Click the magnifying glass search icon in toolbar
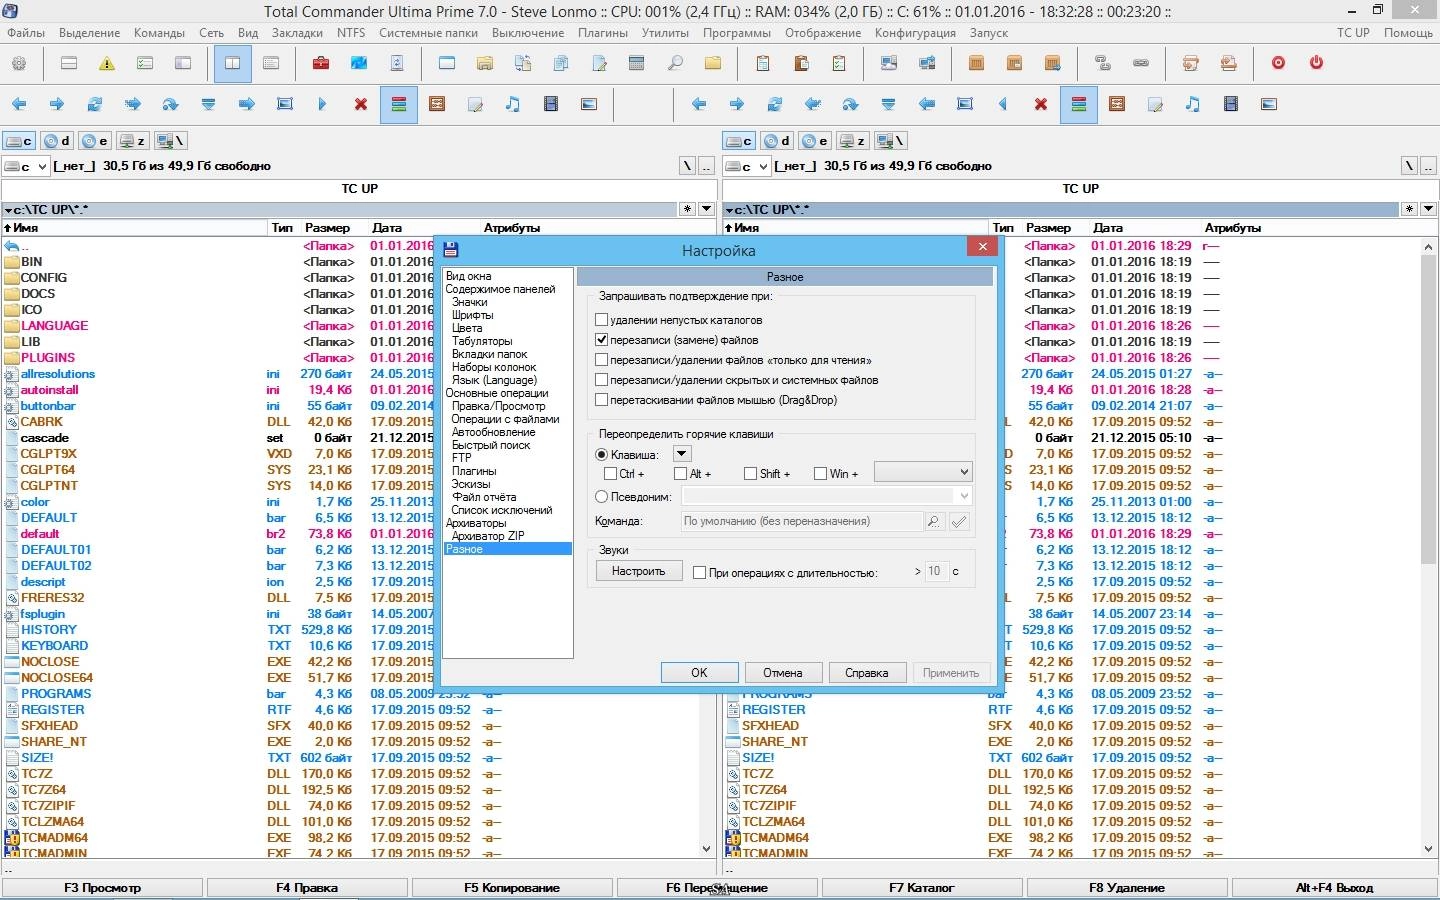This screenshot has width=1440, height=900. (675, 63)
